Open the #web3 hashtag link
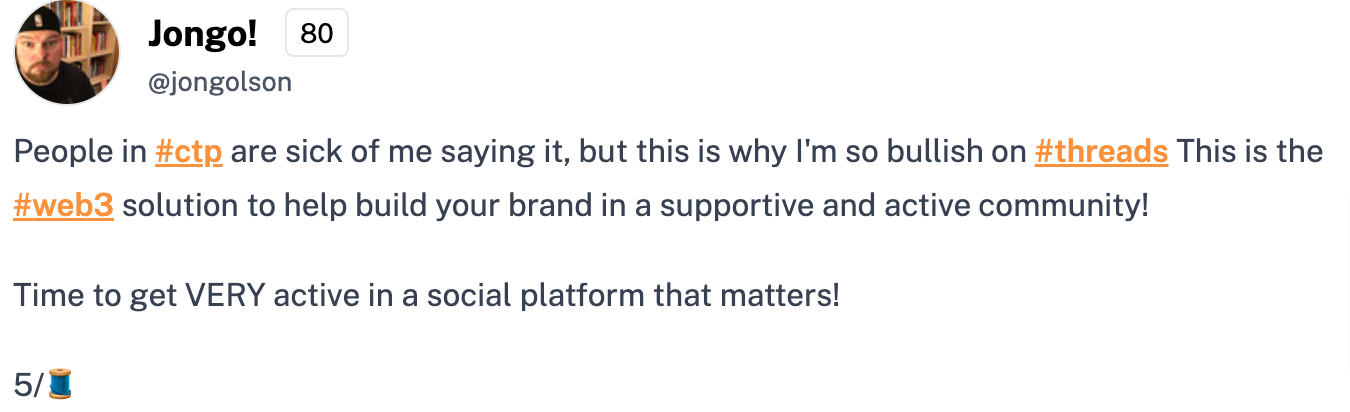 coord(63,206)
